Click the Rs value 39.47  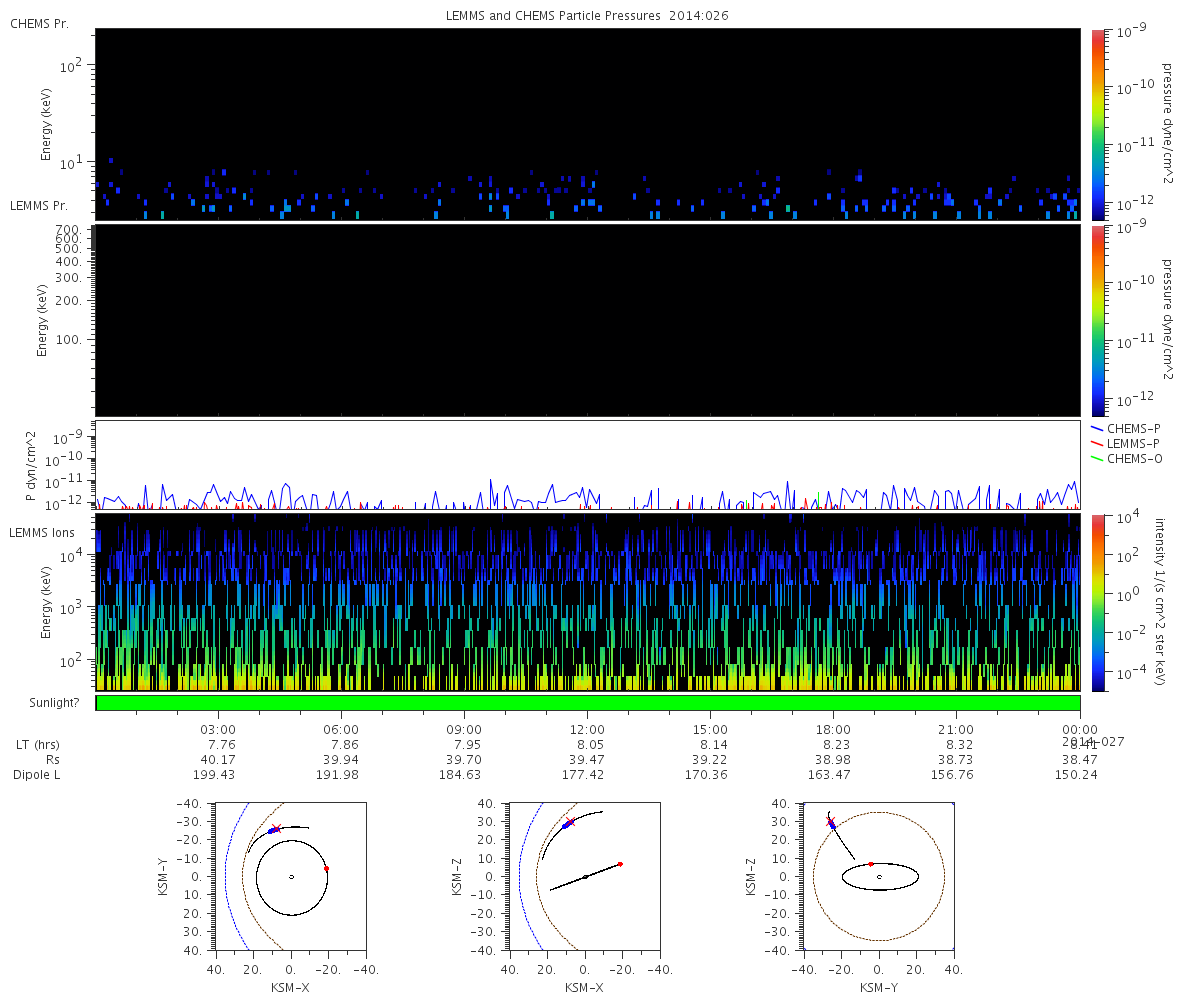coord(587,760)
